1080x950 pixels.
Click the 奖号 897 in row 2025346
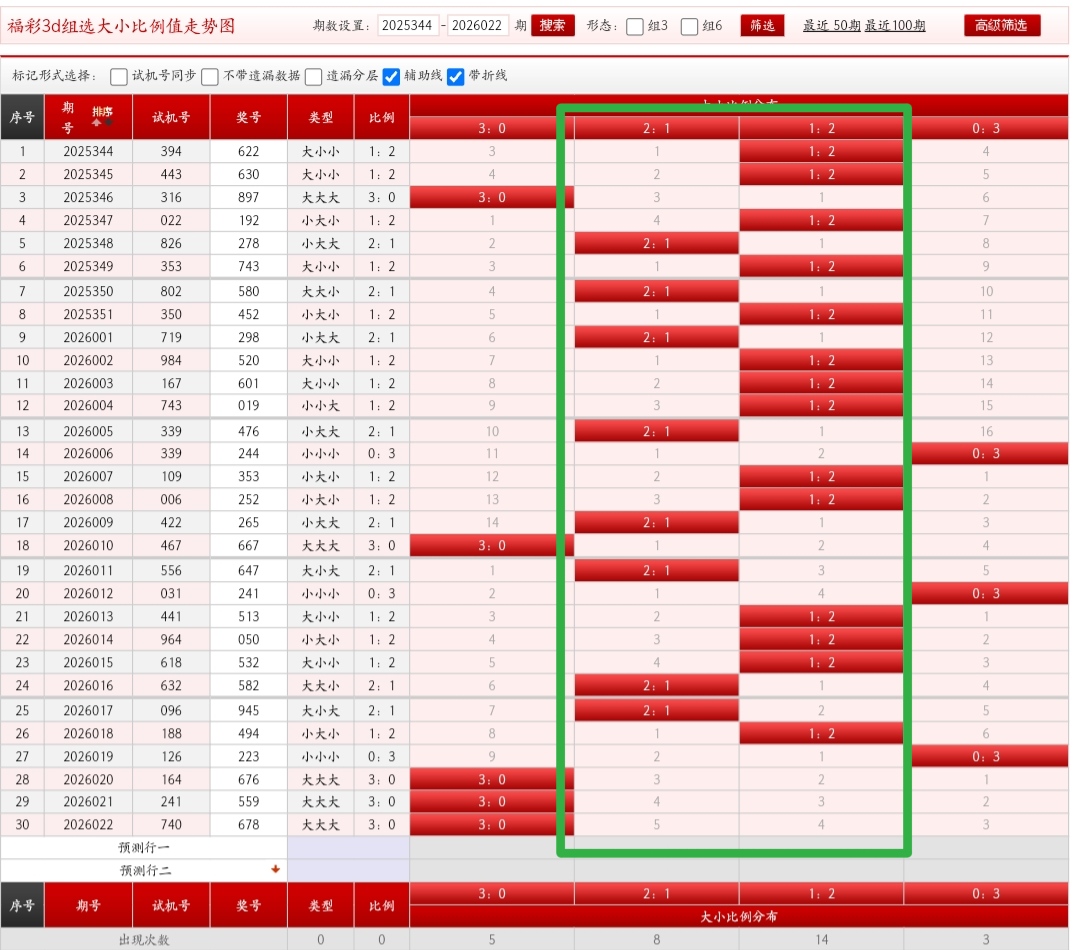click(x=249, y=198)
